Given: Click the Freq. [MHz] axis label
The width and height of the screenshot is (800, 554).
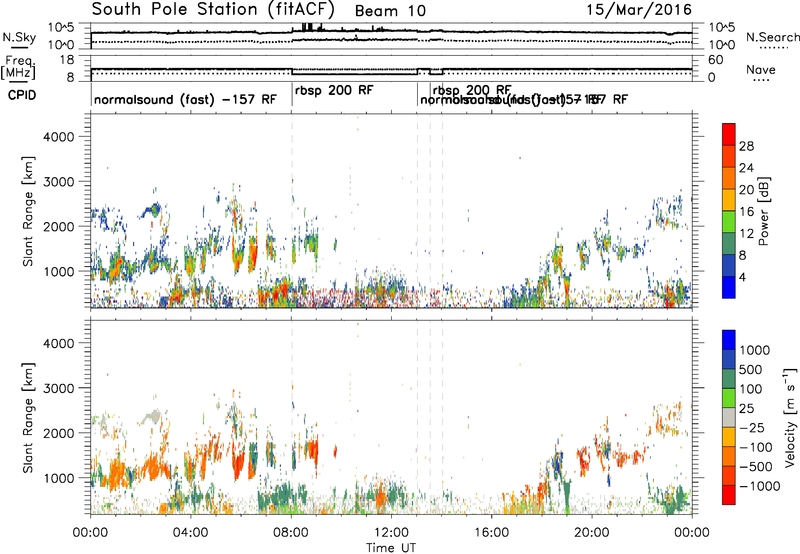Looking at the screenshot, I should click(x=18, y=67).
